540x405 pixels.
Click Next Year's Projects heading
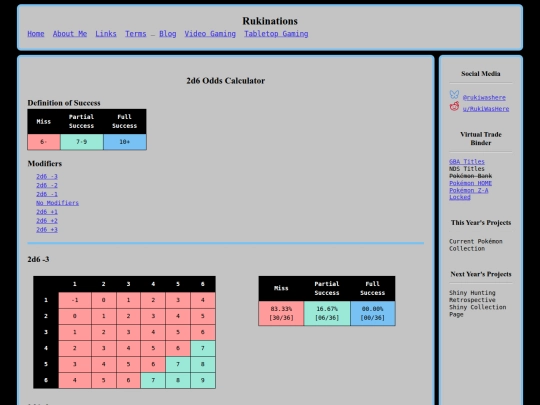[481, 274]
